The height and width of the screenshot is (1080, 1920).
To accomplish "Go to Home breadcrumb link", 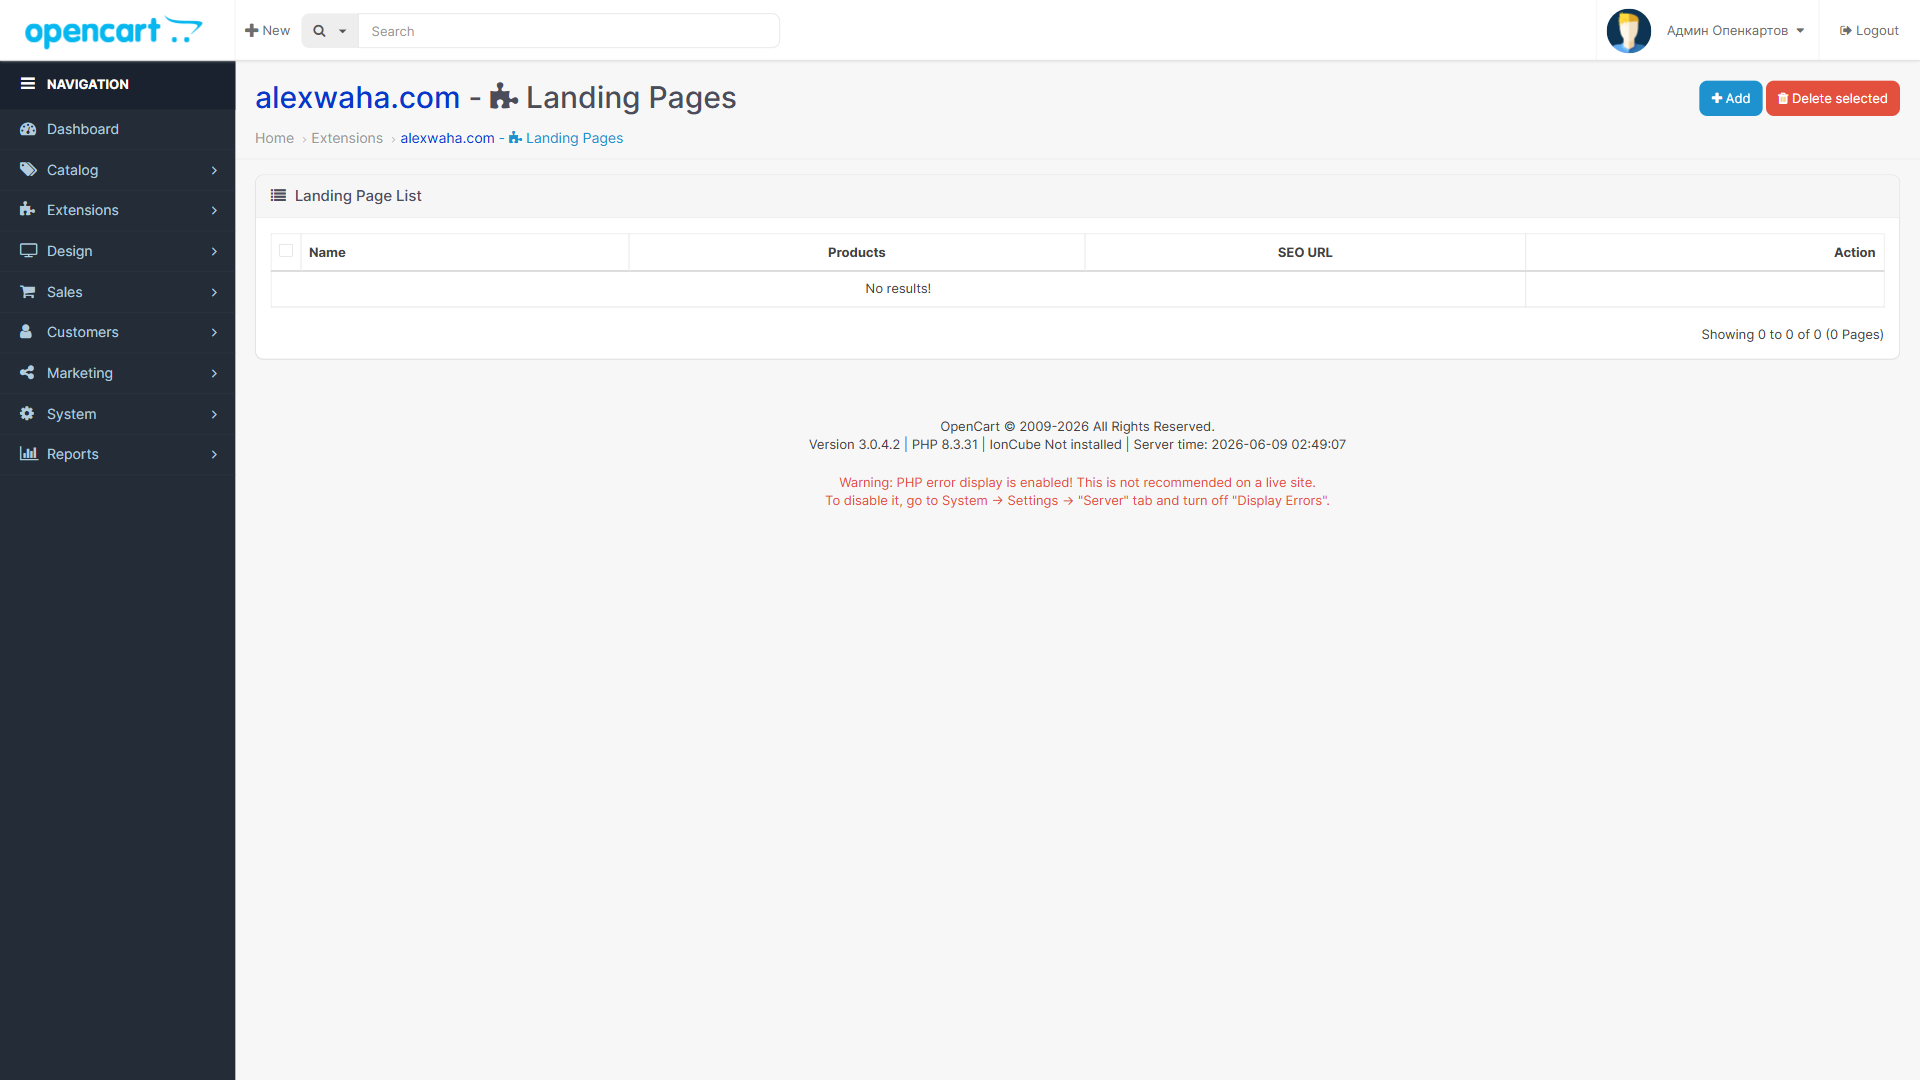I will pos(274,138).
